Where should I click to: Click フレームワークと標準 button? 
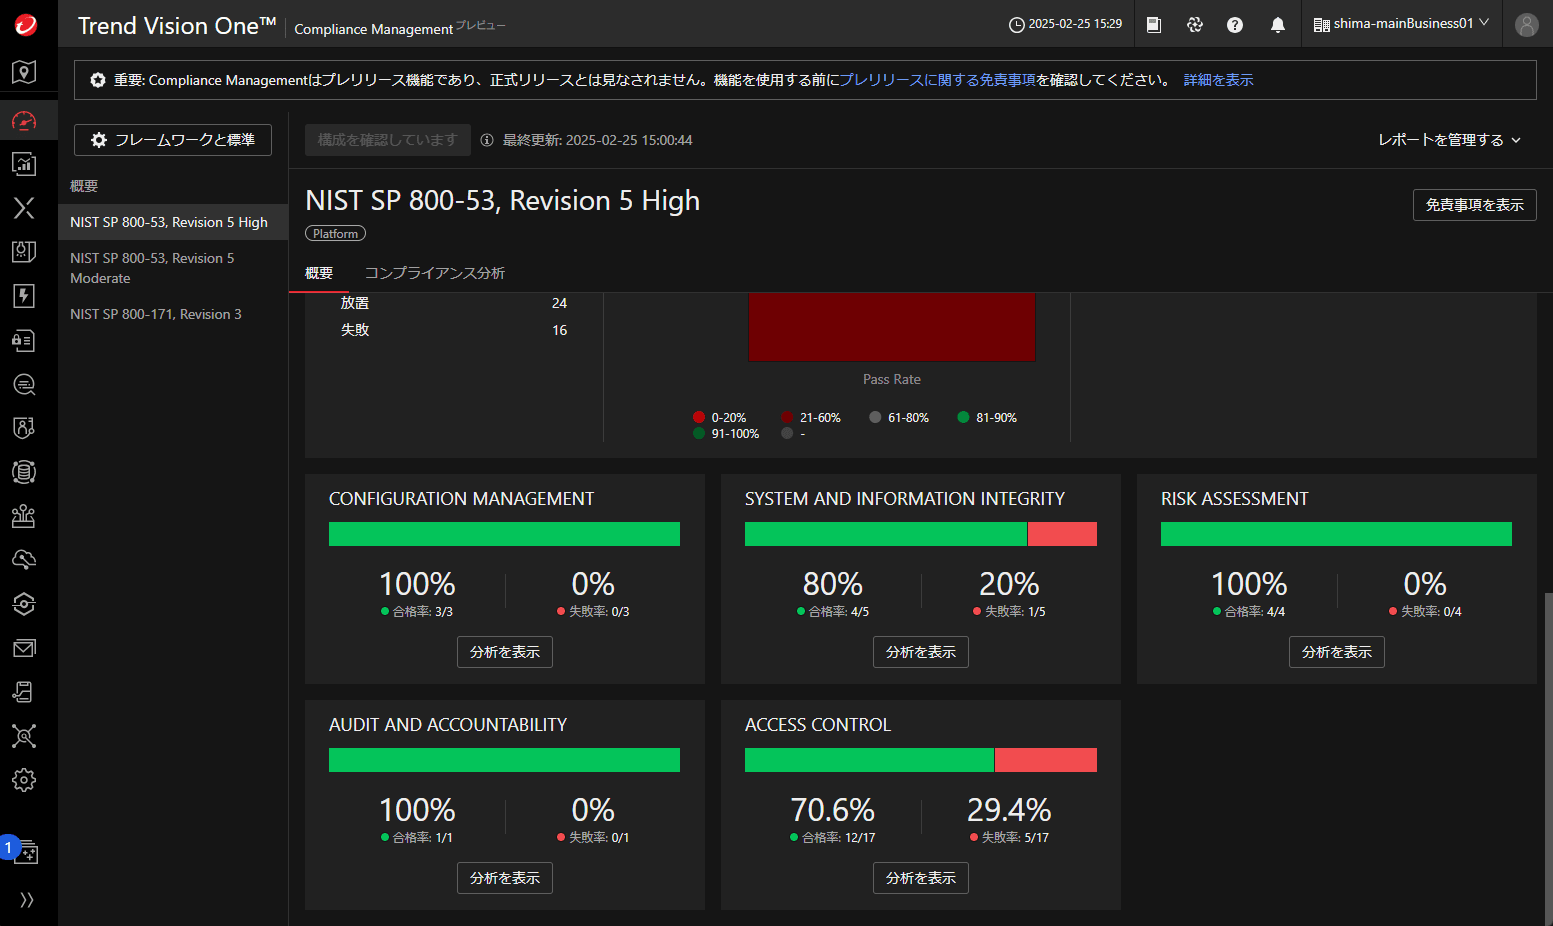172,140
